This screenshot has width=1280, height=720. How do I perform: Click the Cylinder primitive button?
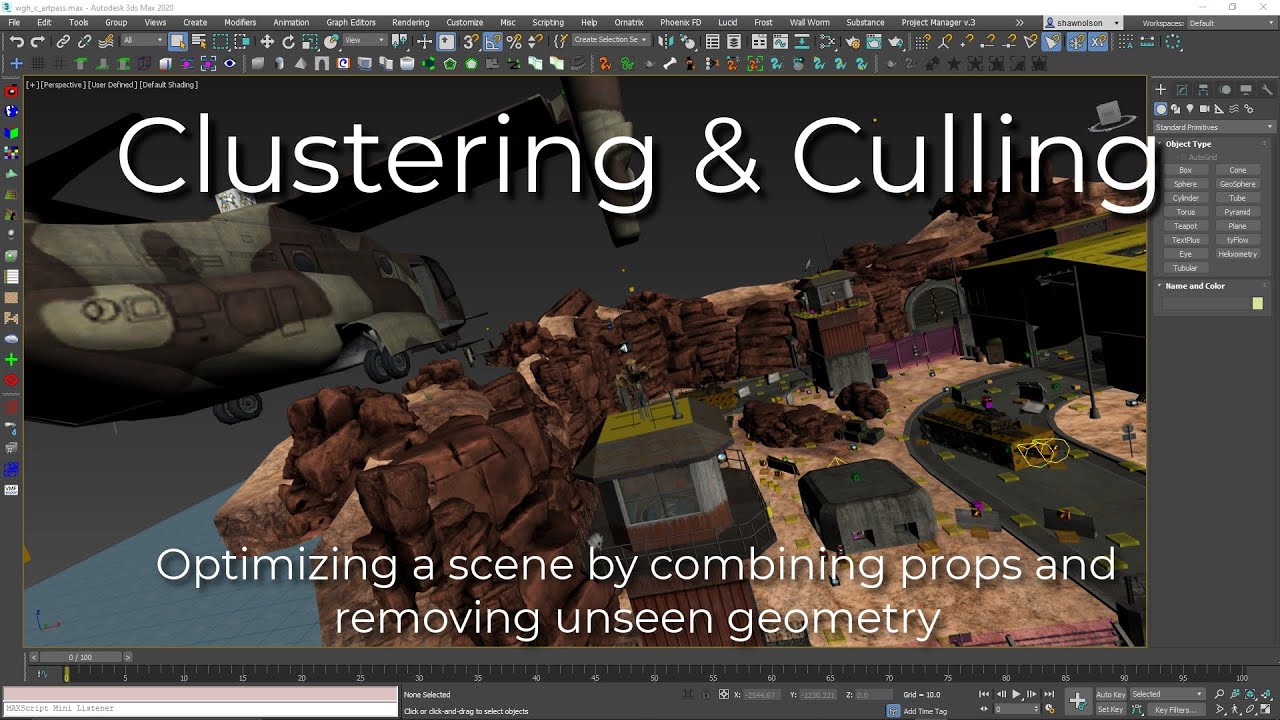pos(1185,198)
